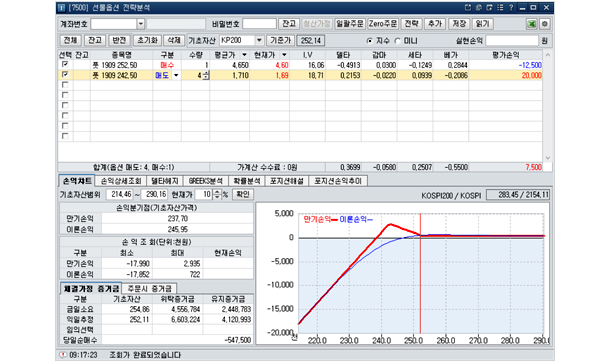Click the range end field showing 290.16

click(154, 194)
